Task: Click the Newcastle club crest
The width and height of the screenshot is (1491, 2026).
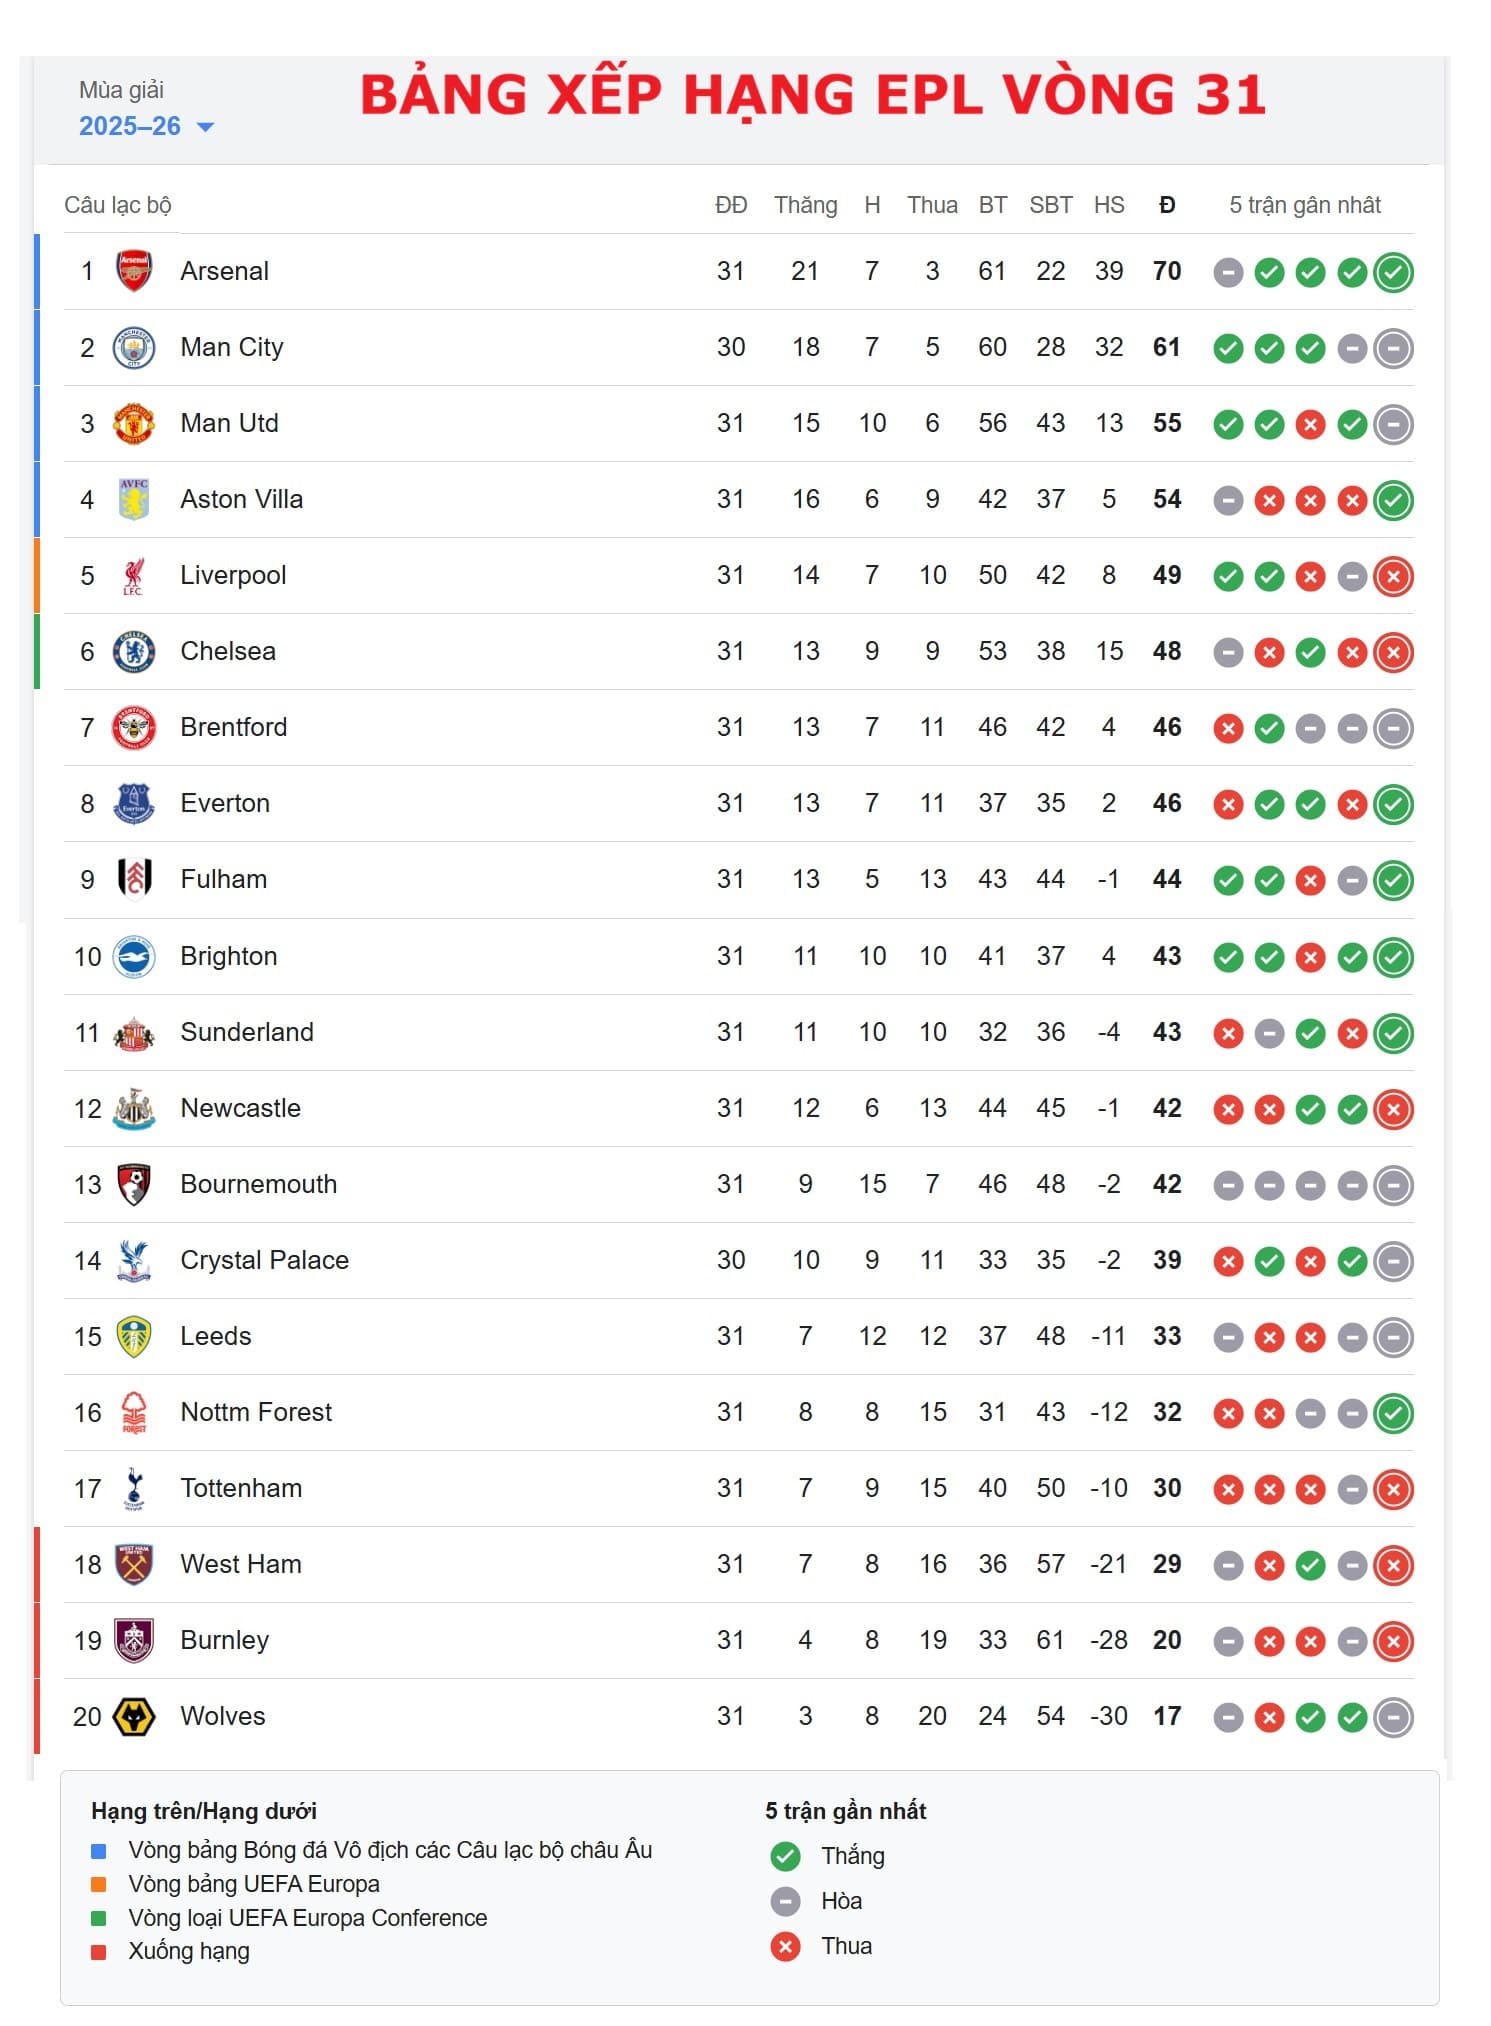Action: coord(134,1108)
